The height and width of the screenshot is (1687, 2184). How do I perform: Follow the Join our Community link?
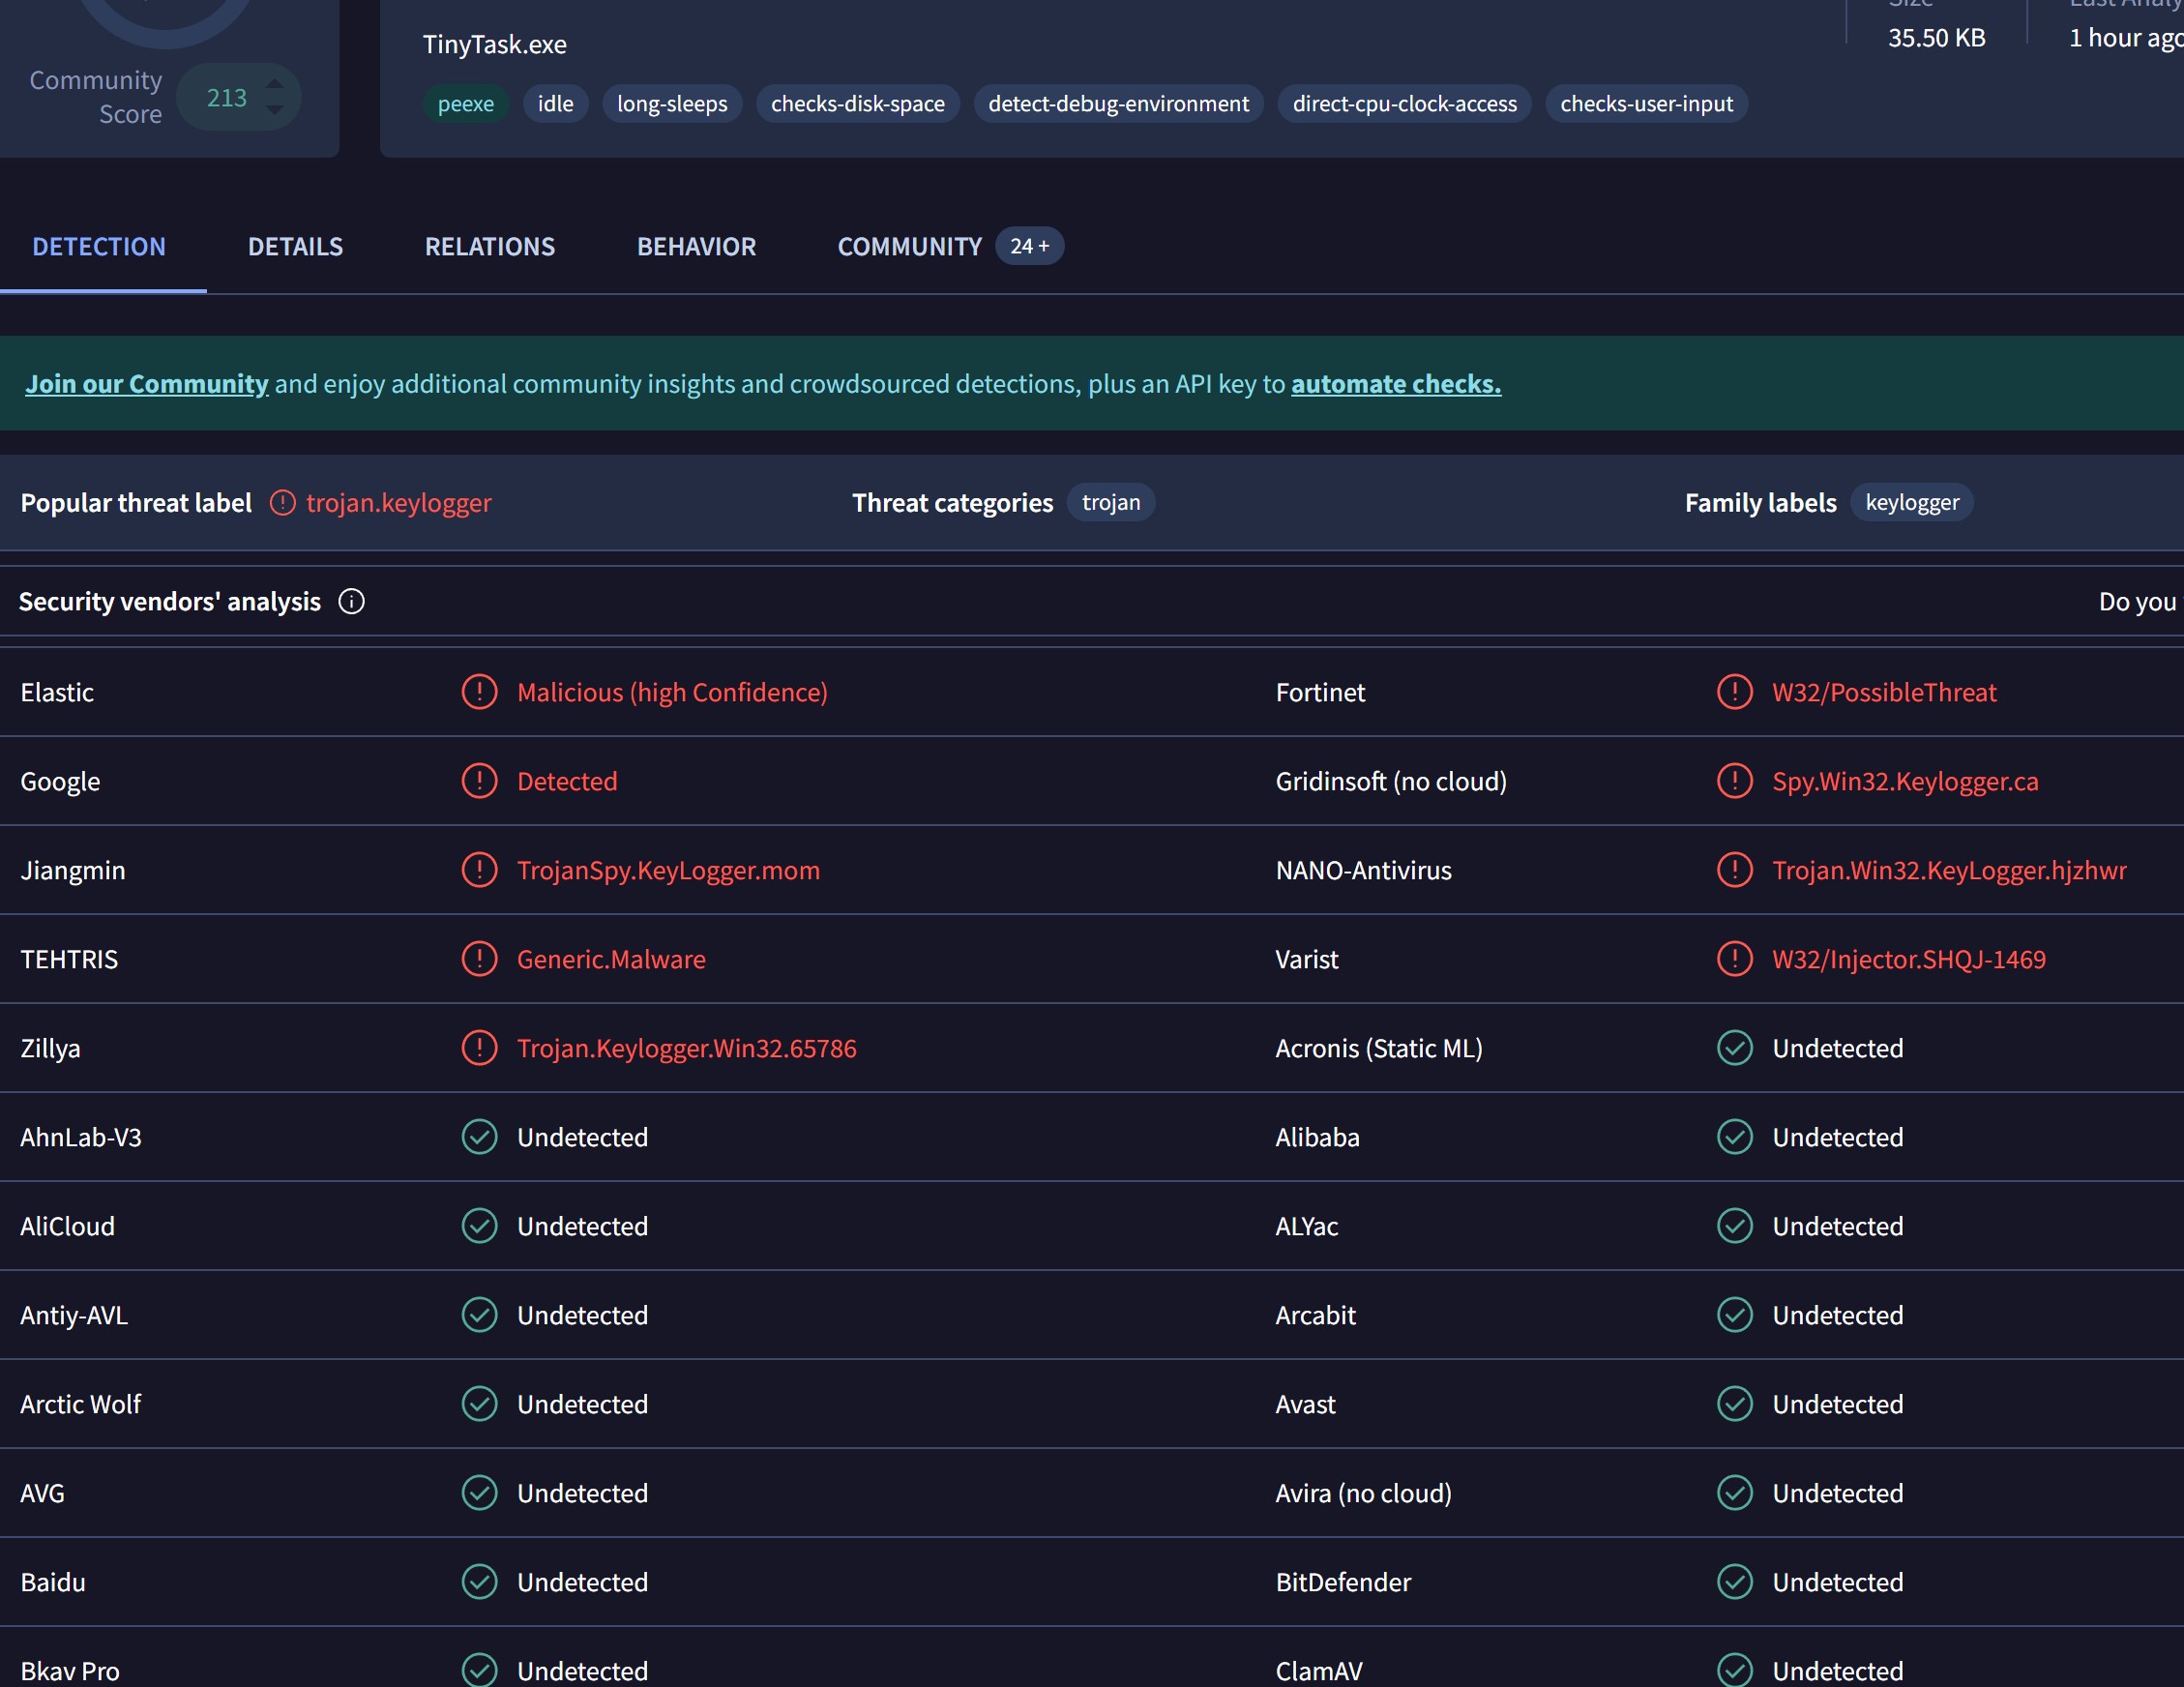point(147,384)
